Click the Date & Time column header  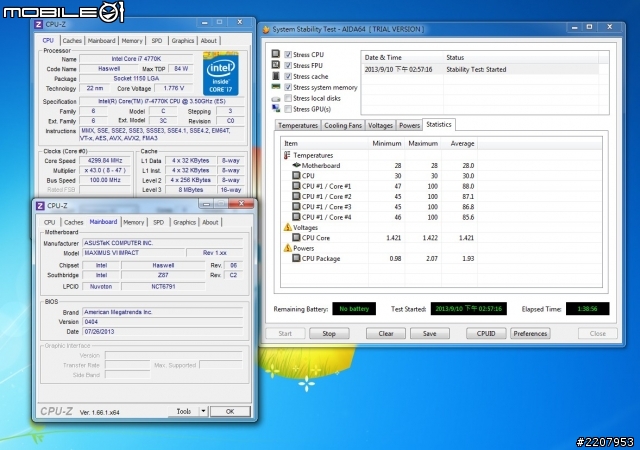[x=402, y=58]
